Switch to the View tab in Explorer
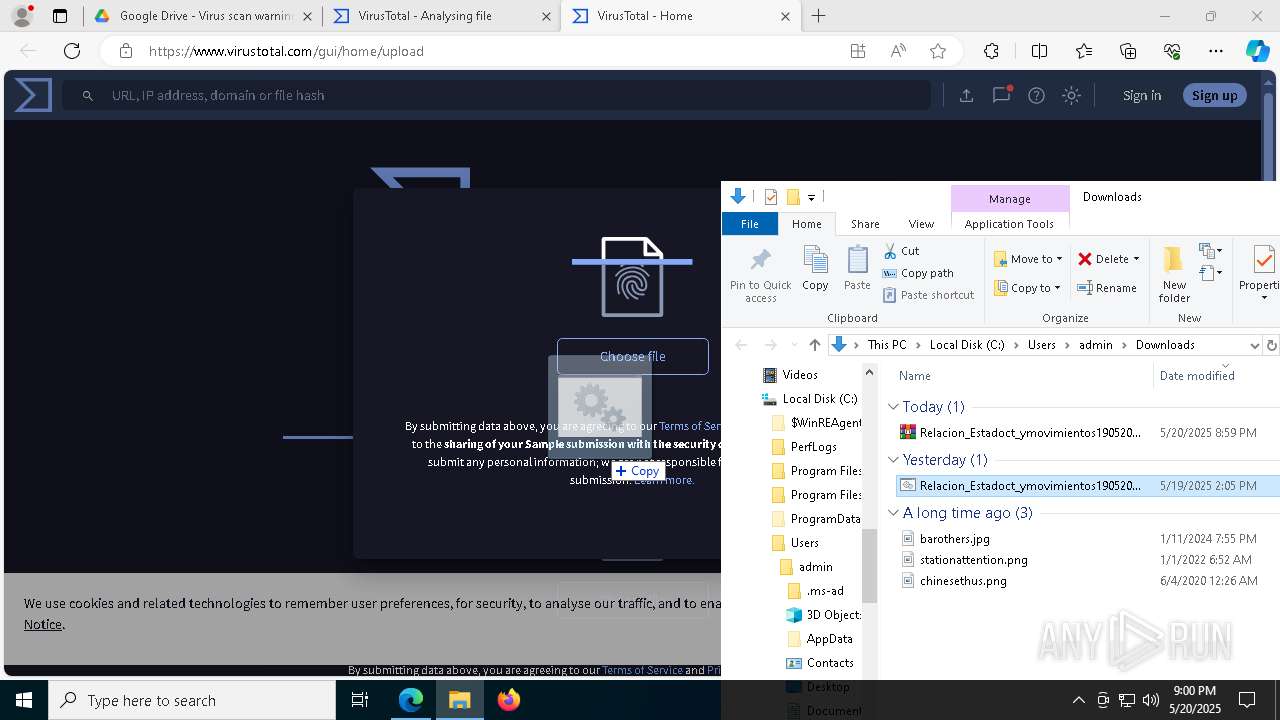Image resolution: width=1280 pixels, height=720 pixels. pyautogui.click(x=921, y=224)
